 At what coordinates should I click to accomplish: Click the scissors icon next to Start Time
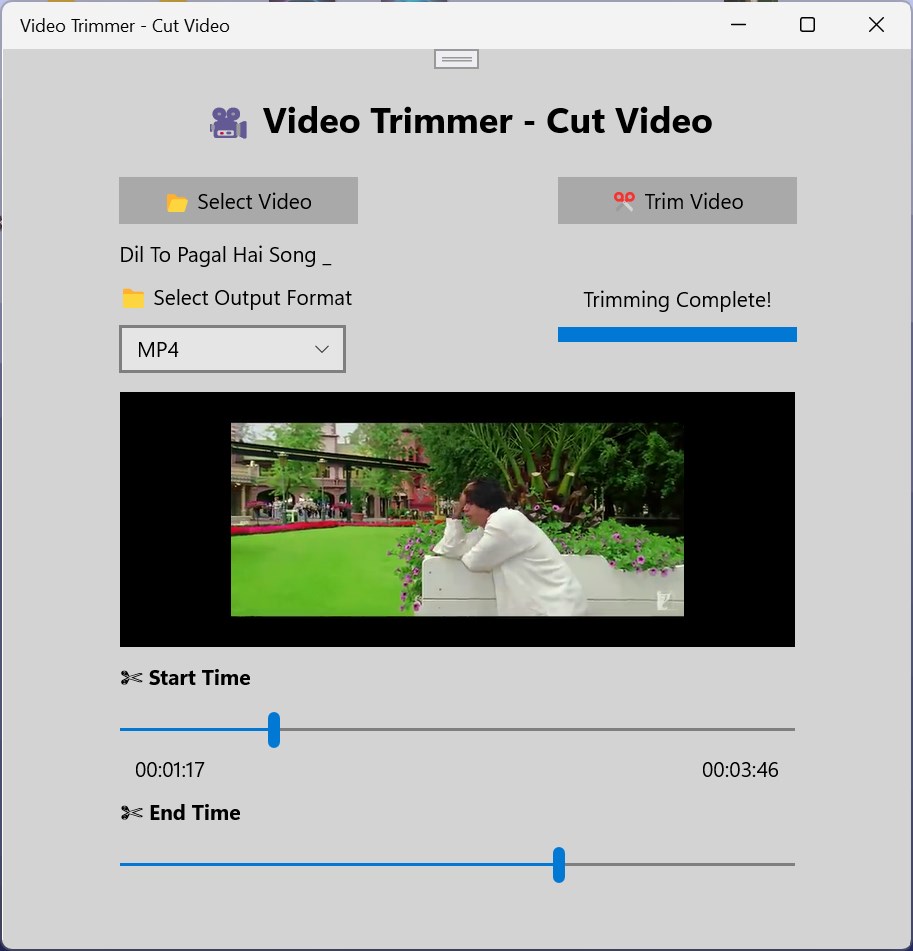(x=131, y=678)
